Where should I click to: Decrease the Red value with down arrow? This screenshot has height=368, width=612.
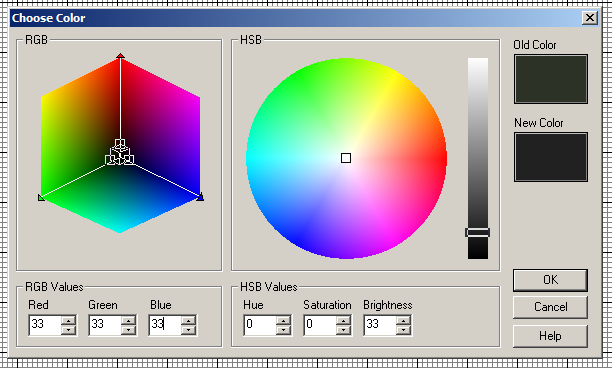coord(69,330)
